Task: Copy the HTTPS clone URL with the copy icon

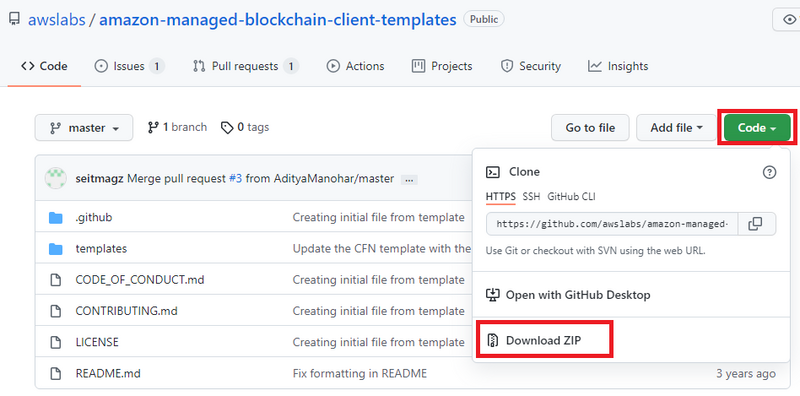Action: click(x=755, y=224)
